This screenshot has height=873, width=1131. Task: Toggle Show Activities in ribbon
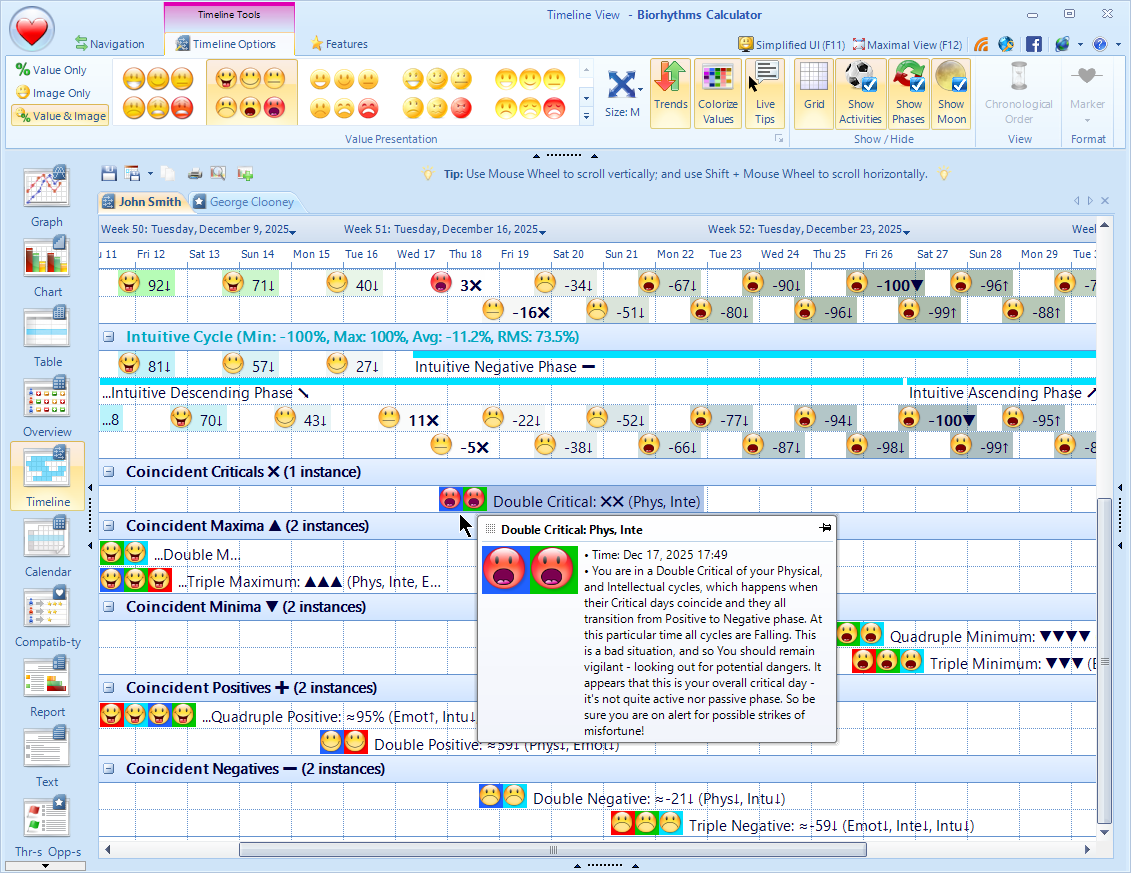coord(860,92)
